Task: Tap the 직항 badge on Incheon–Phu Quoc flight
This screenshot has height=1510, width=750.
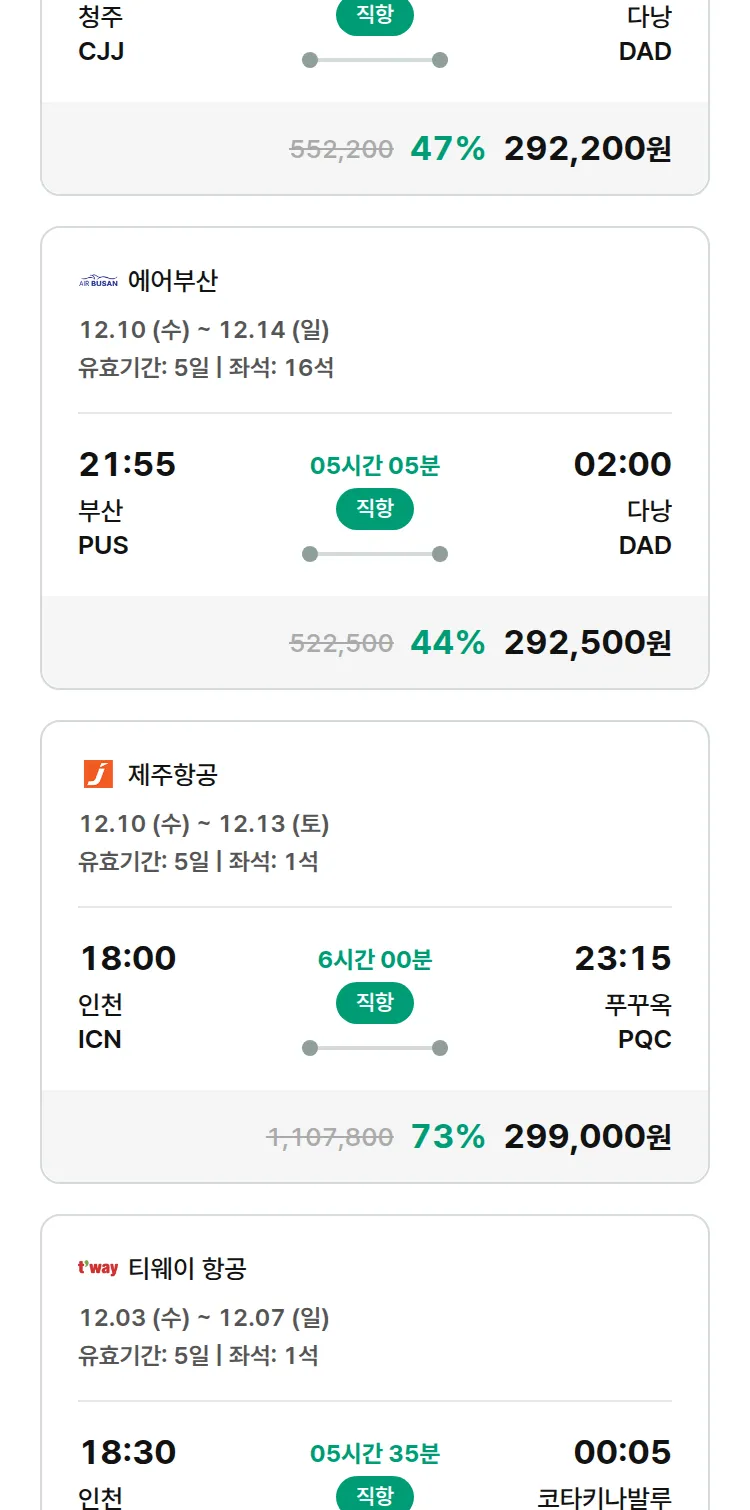Action: tap(375, 1003)
